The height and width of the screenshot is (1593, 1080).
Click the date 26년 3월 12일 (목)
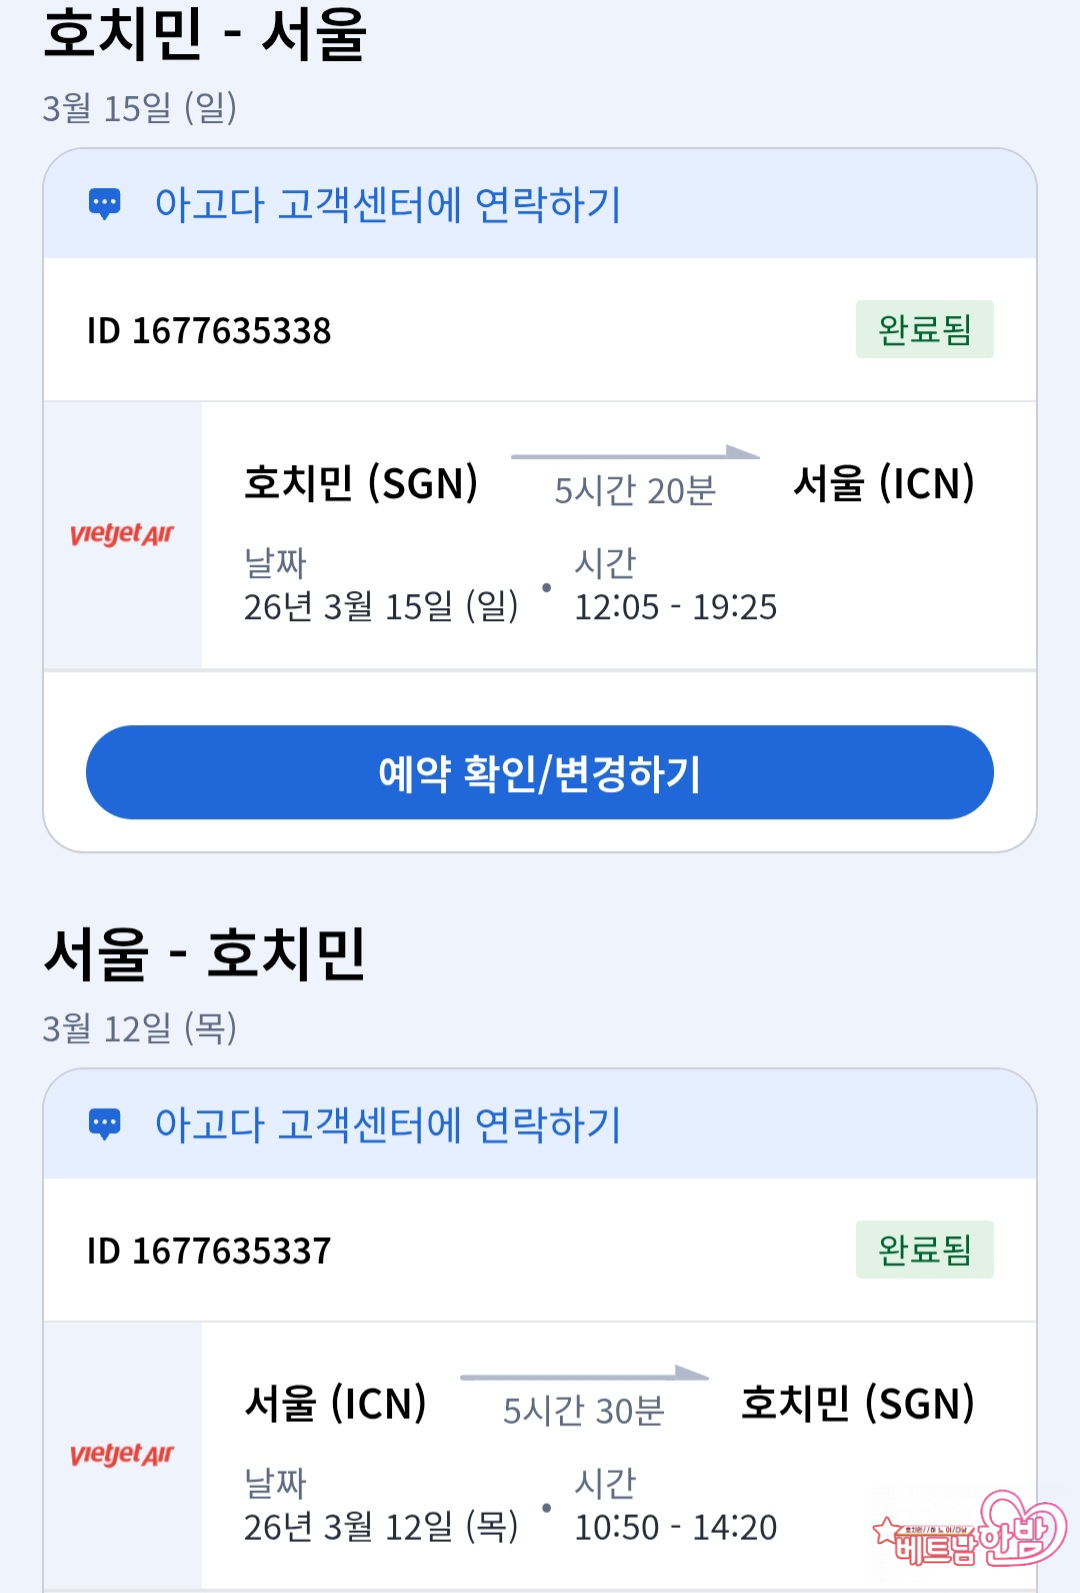[381, 1527]
